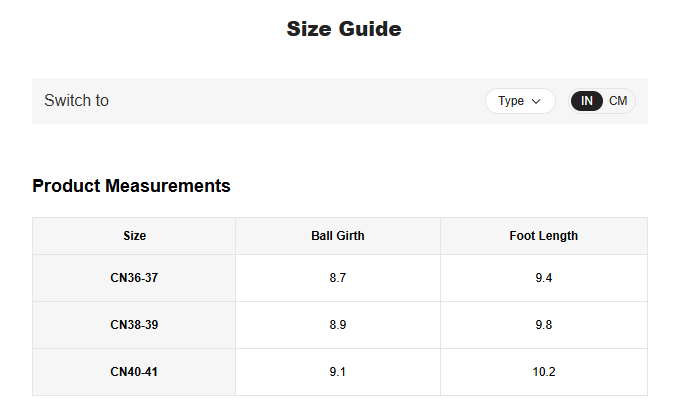Click the Switch to label
Viewport: 676px width, 405px height.
click(x=77, y=101)
